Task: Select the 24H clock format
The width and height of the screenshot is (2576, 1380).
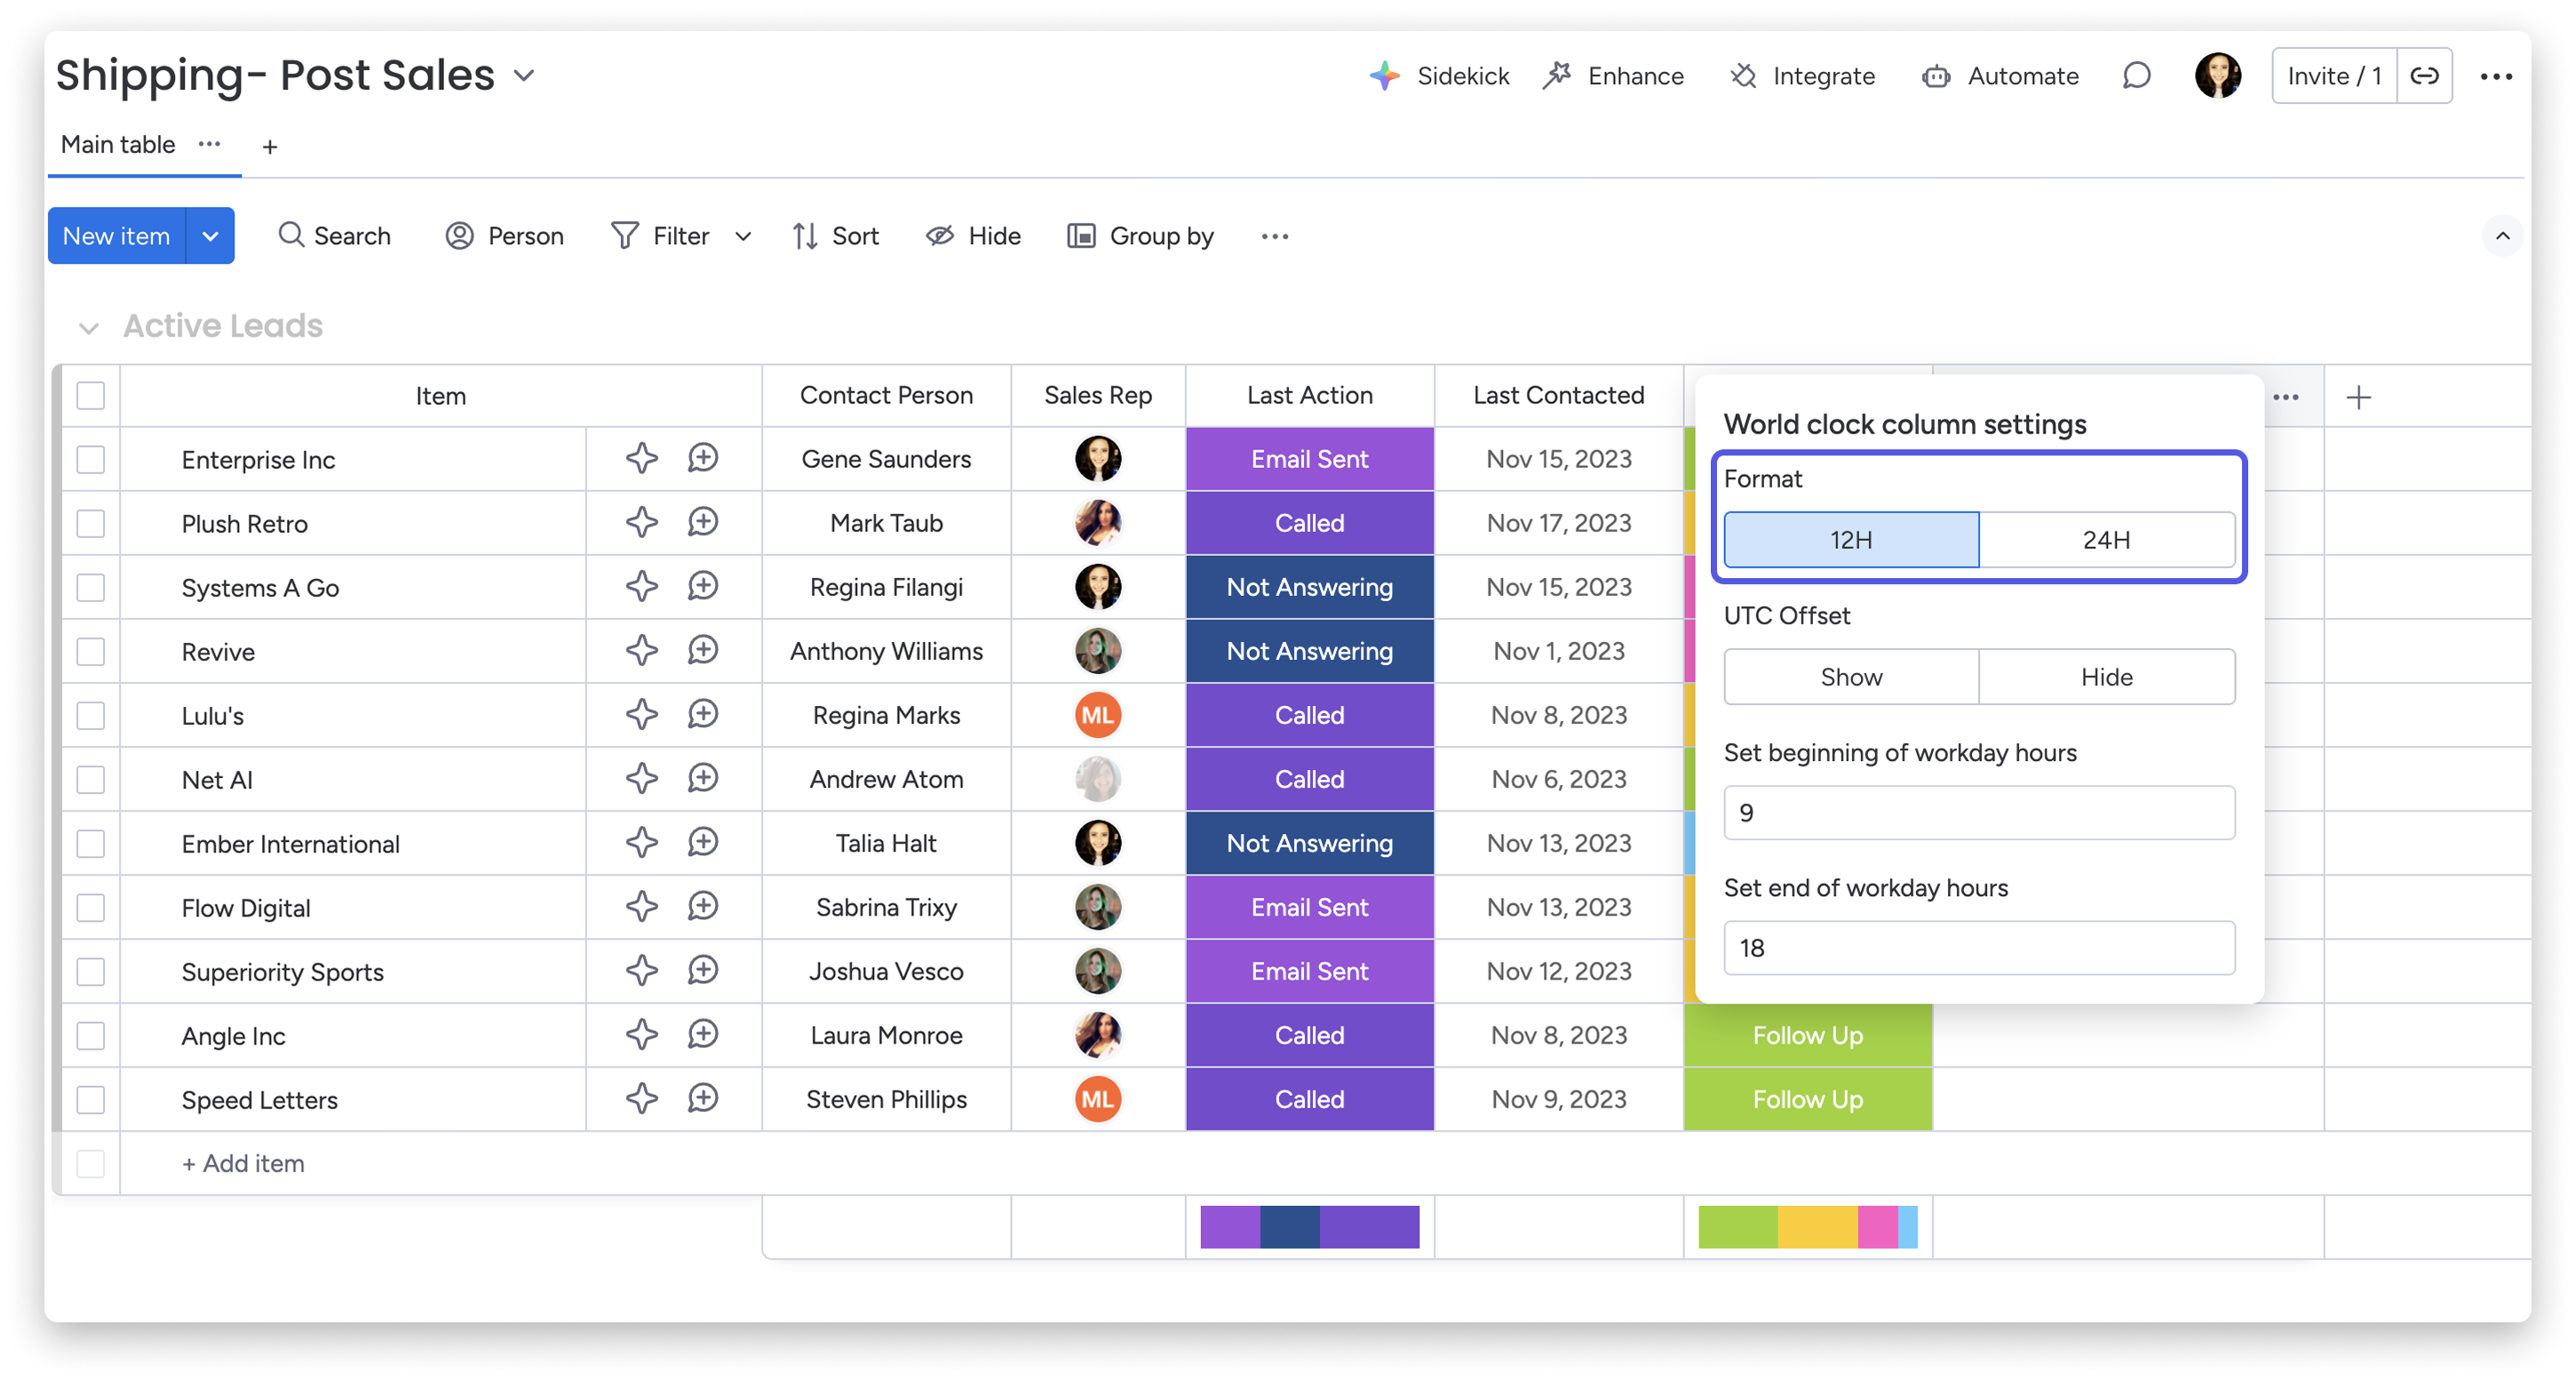Action: coord(2106,540)
